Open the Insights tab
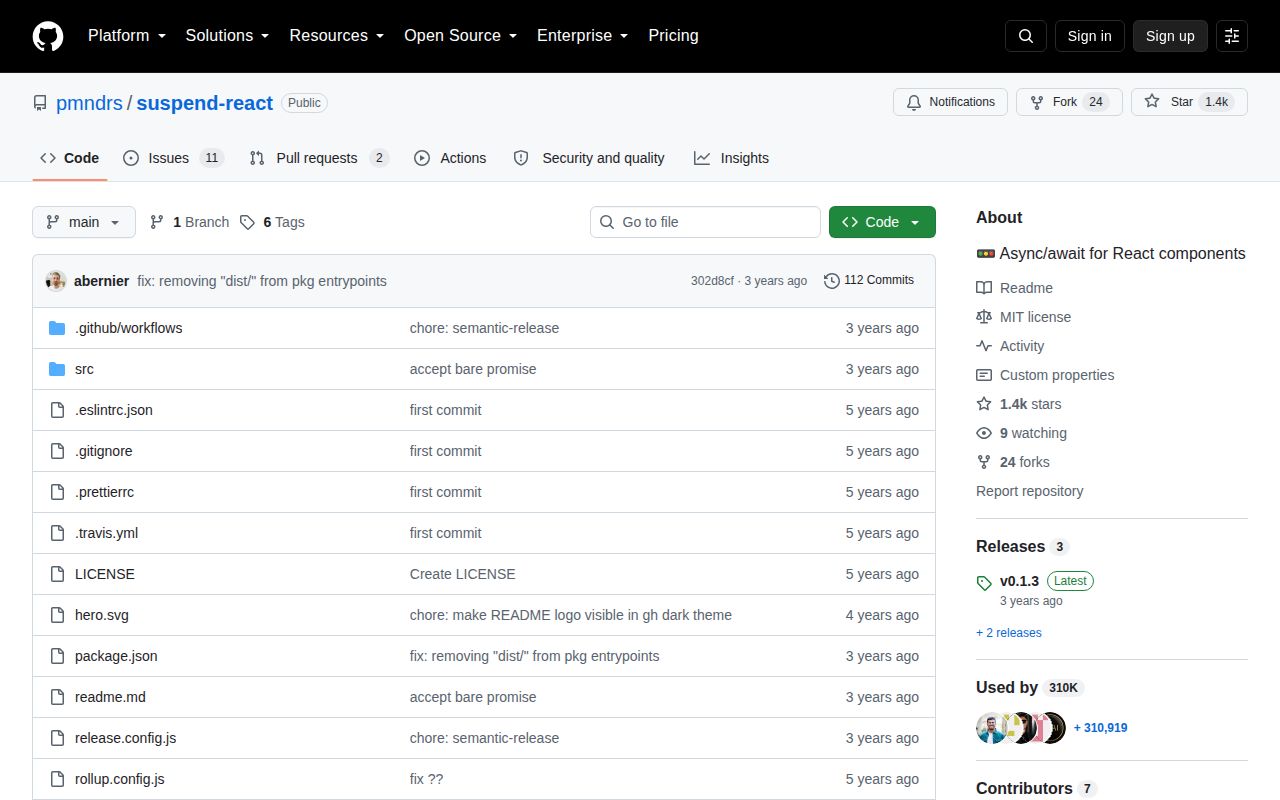The image size is (1280, 800). coord(731,158)
